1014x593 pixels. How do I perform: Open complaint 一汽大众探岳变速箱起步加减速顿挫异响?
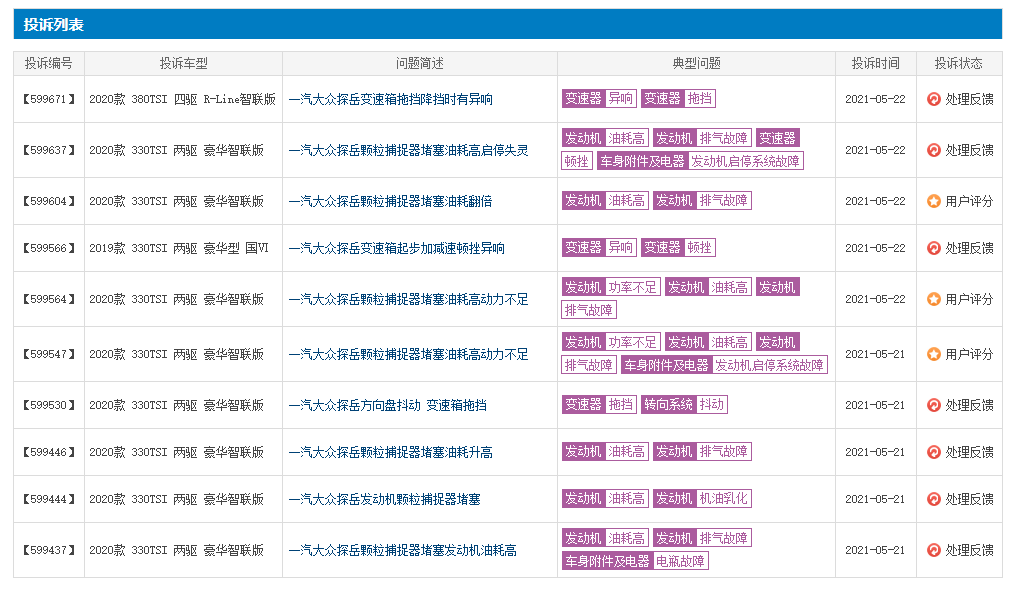pos(396,248)
